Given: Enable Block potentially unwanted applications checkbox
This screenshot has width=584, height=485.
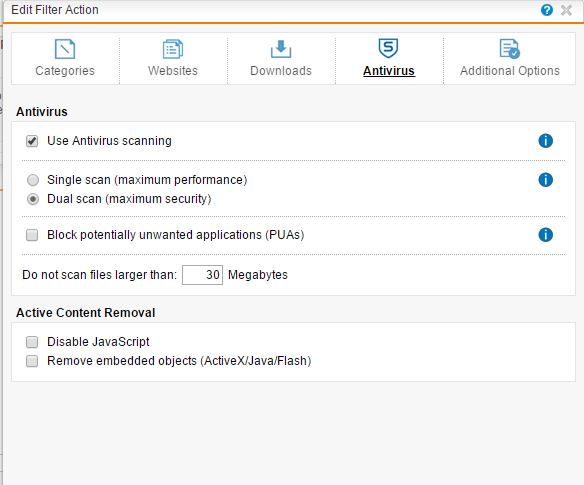Looking at the screenshot, I should pyautogui.click(x=32, y=235).
